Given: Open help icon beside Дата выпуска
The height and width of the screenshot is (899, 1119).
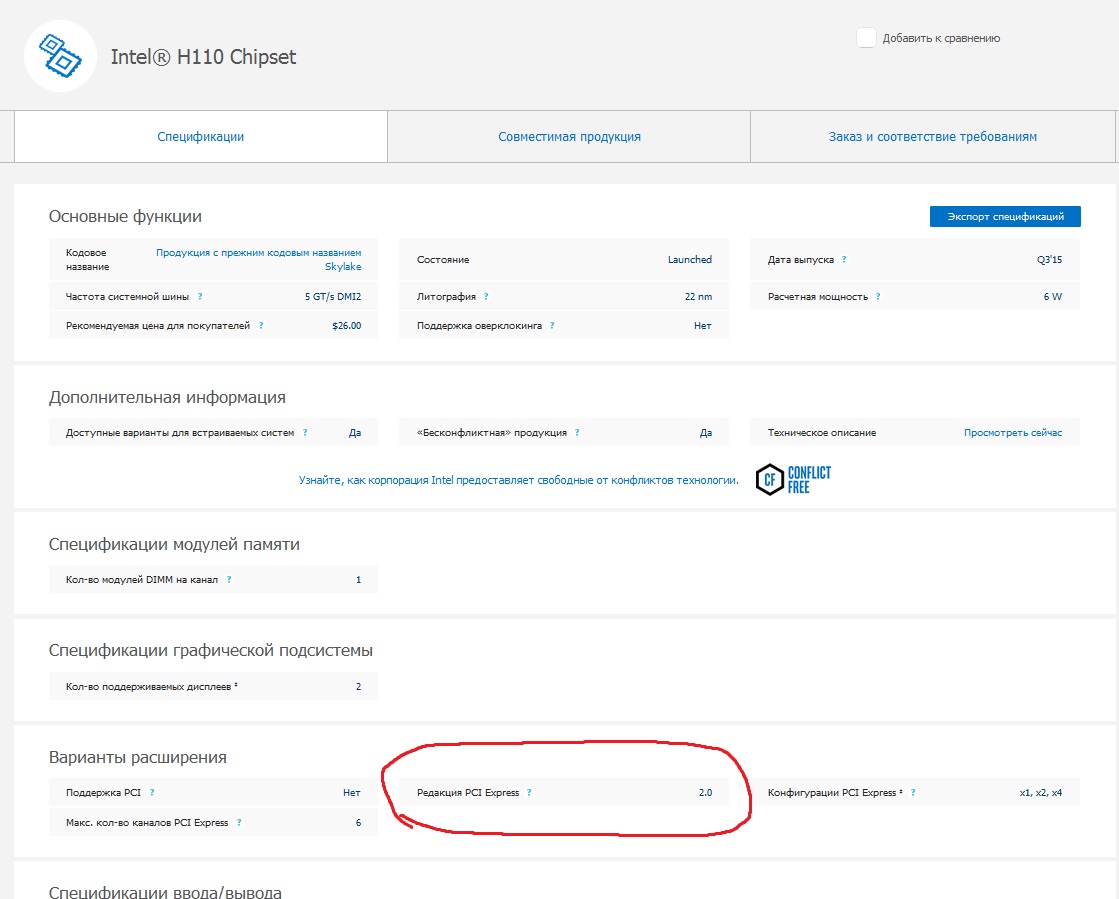Looking at the screenshot, I should 844,260.
